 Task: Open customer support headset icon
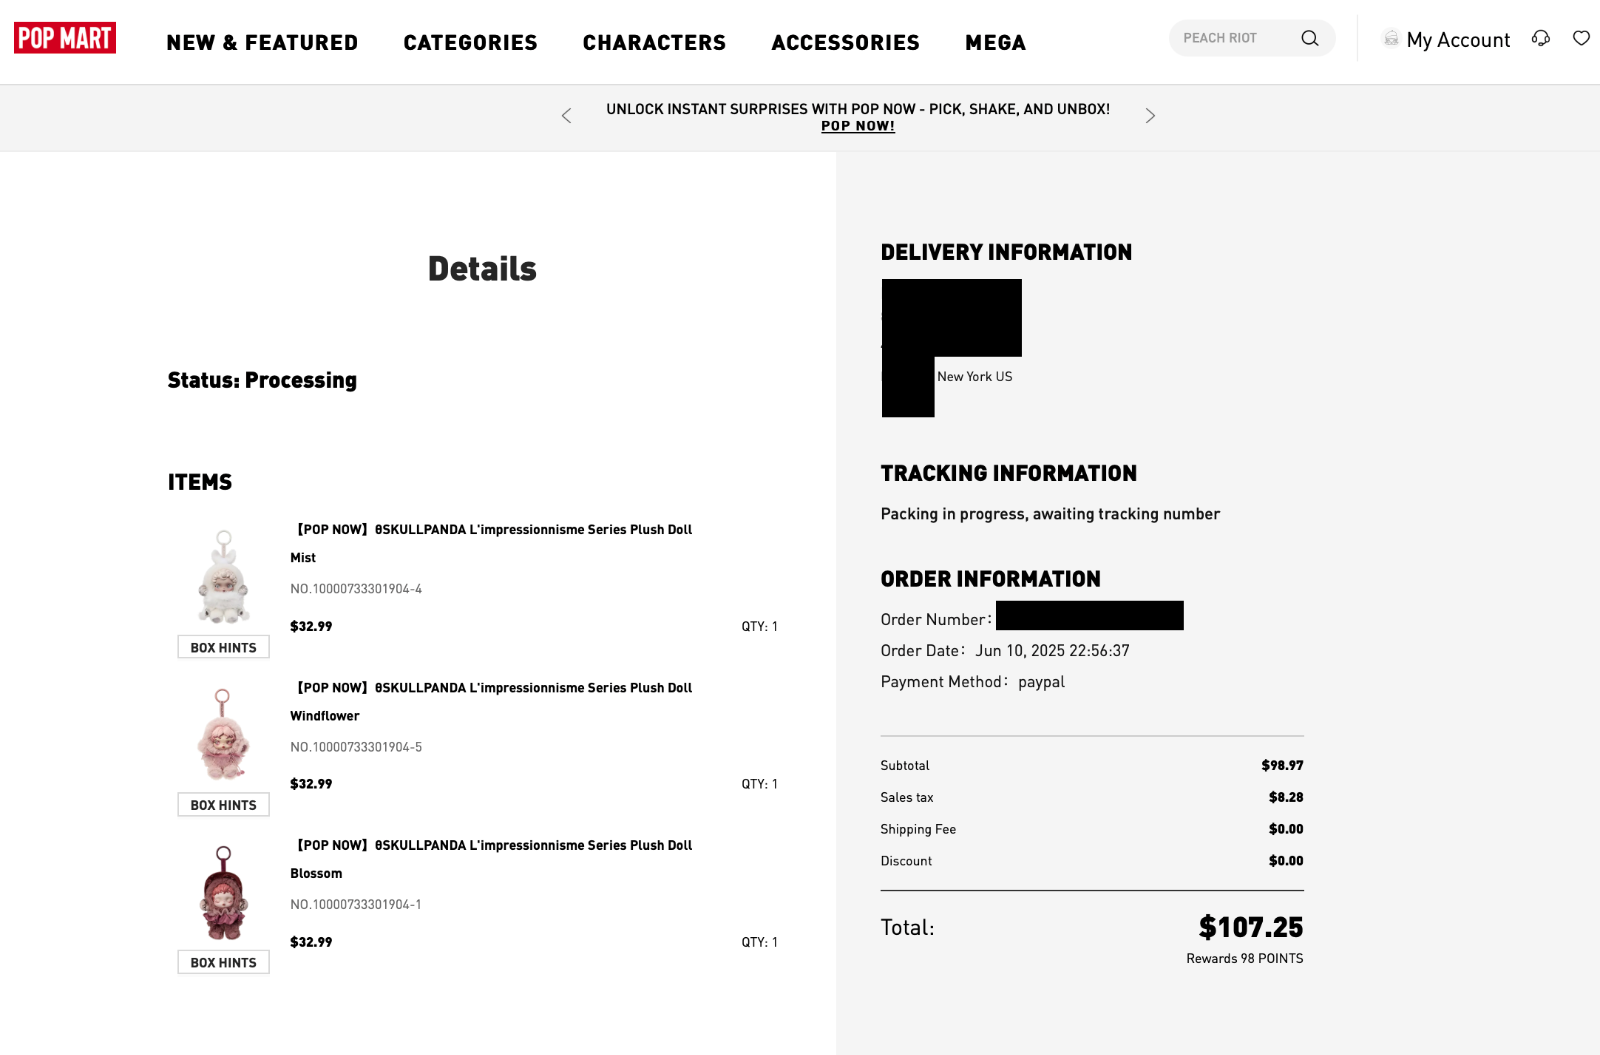[1540, 38]
